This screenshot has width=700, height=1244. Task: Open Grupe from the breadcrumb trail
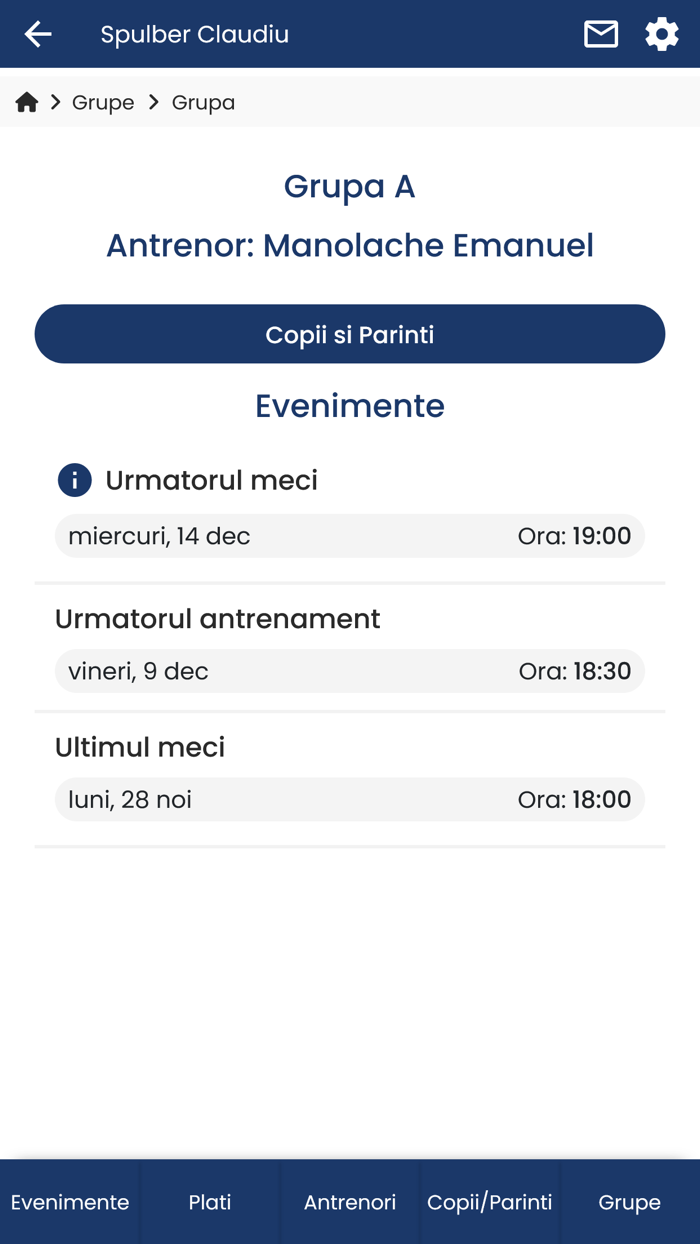click(103, 102)
